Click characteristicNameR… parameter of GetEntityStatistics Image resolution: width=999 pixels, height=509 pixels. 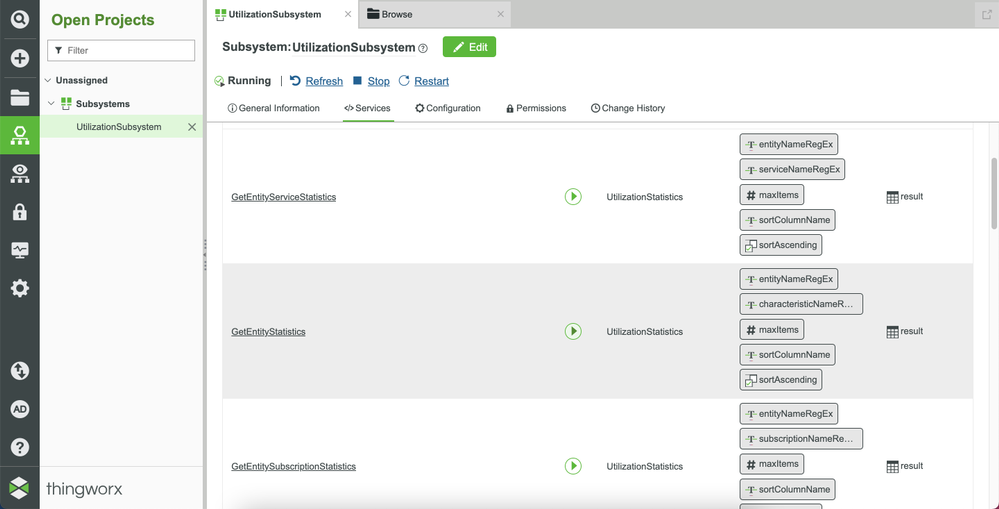pos(801,304)
